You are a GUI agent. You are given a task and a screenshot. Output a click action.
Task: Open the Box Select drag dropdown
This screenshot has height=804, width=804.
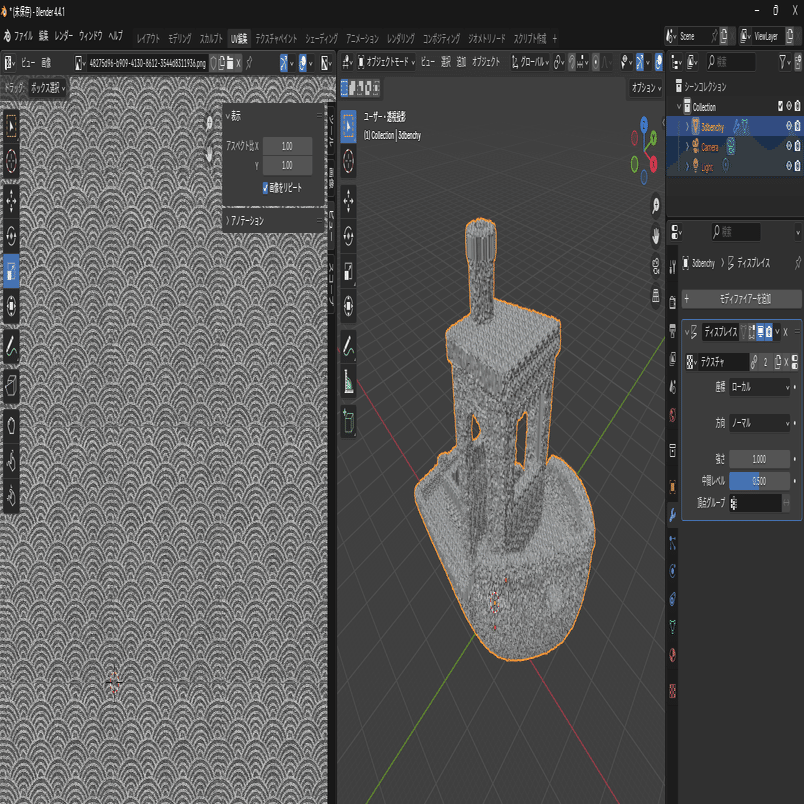[x=48, y=88]
